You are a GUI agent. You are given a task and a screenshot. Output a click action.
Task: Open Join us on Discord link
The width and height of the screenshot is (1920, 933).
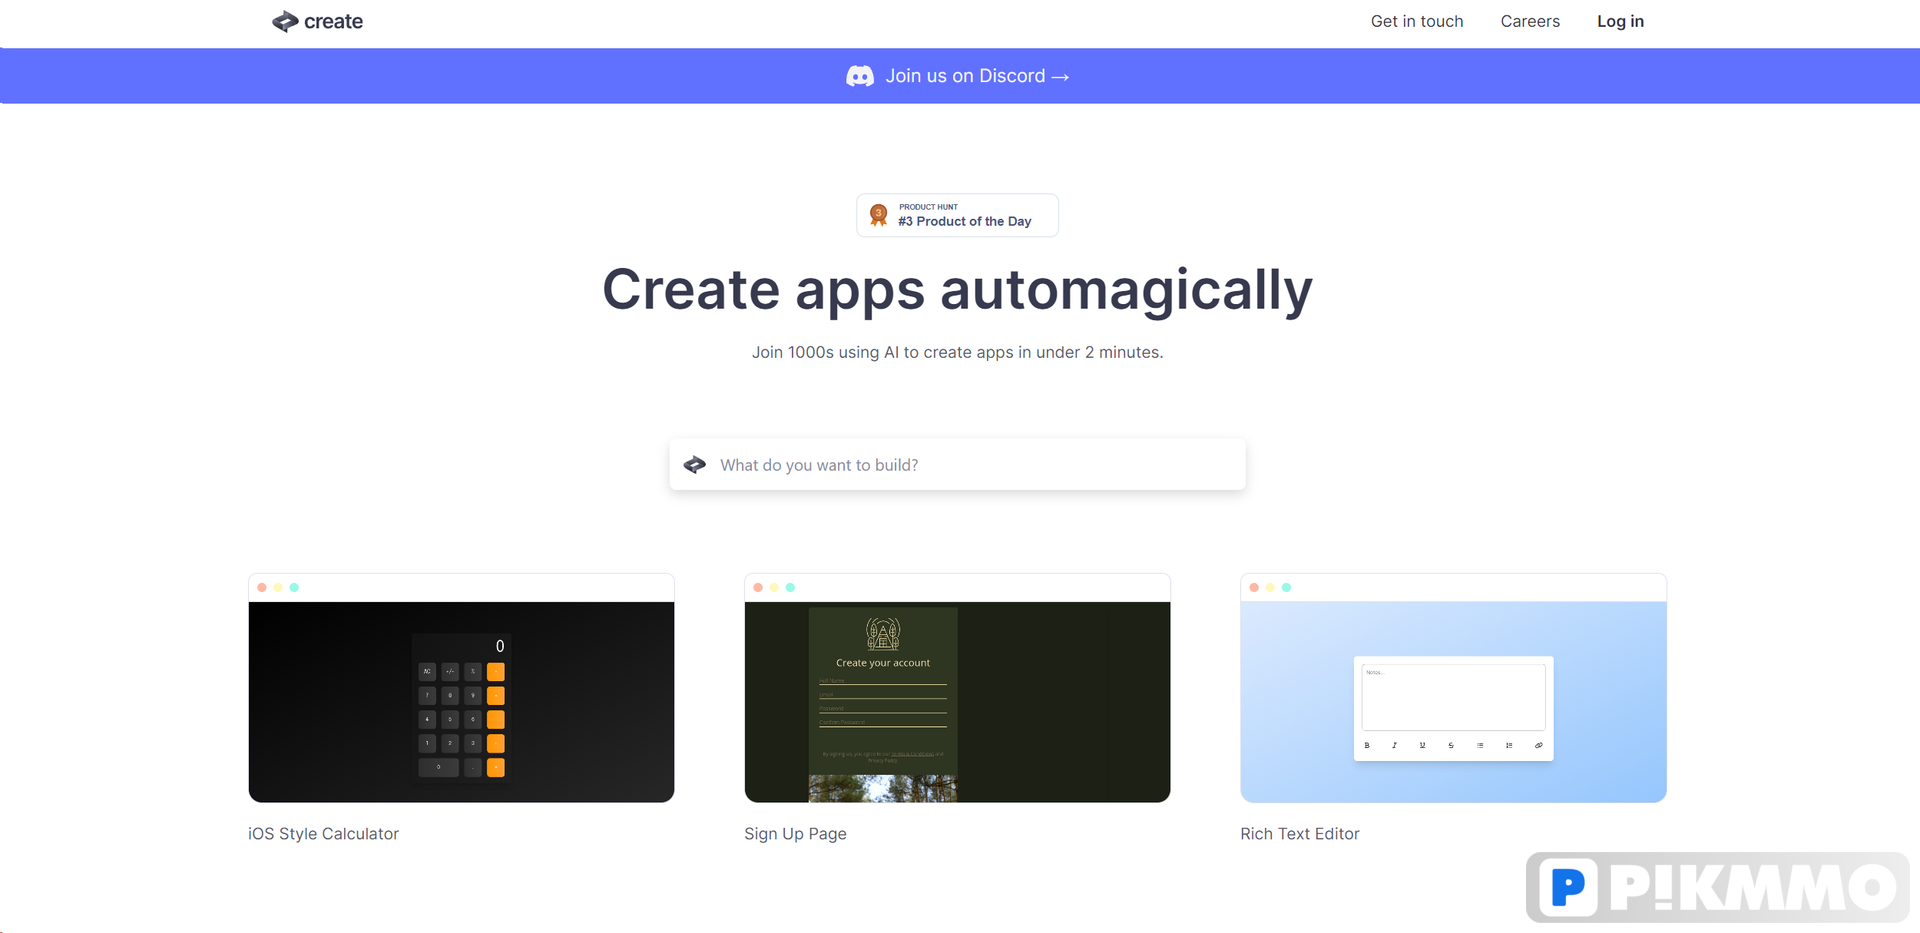pyautogui.click(x=977, y=76)
